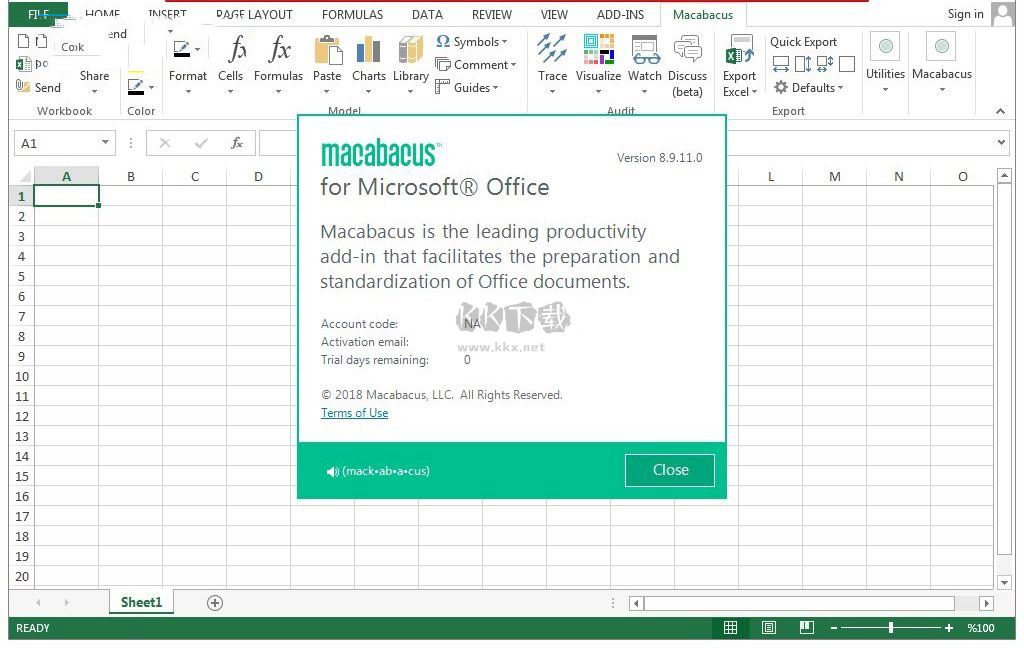Image resolution: width=1024 pixels, height=648 pixels.
Task: Play the Macabacus pronunciation speaker icon
Action: [x=332, y=471]
